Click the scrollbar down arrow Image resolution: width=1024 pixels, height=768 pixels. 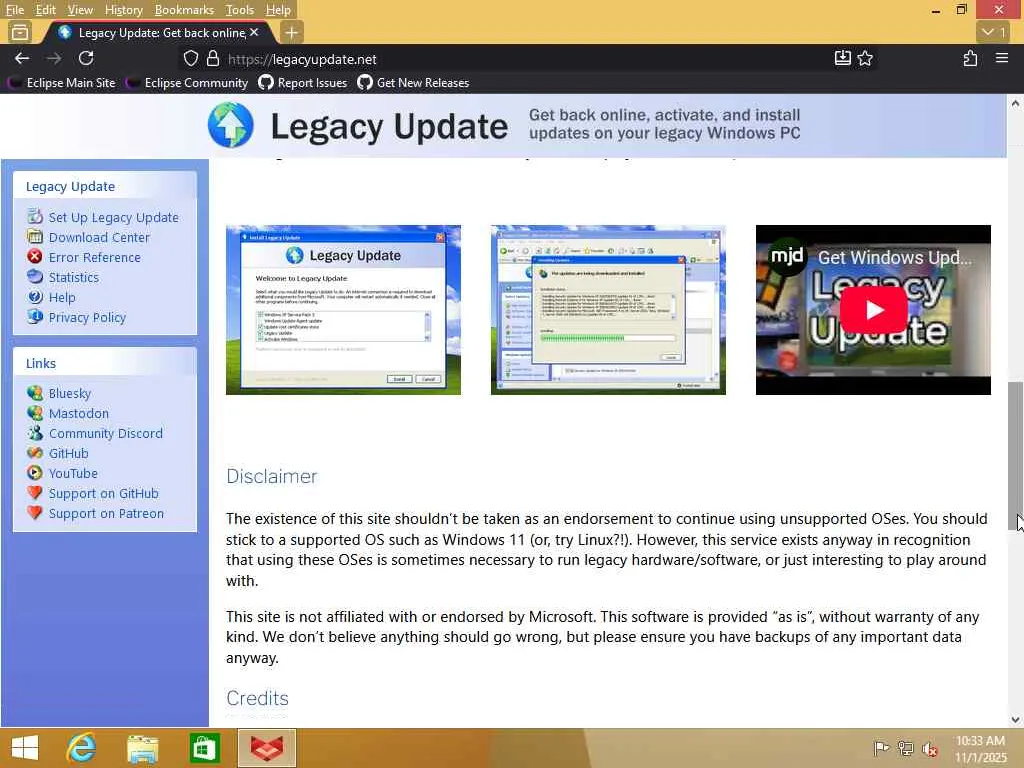(1015, 720)
